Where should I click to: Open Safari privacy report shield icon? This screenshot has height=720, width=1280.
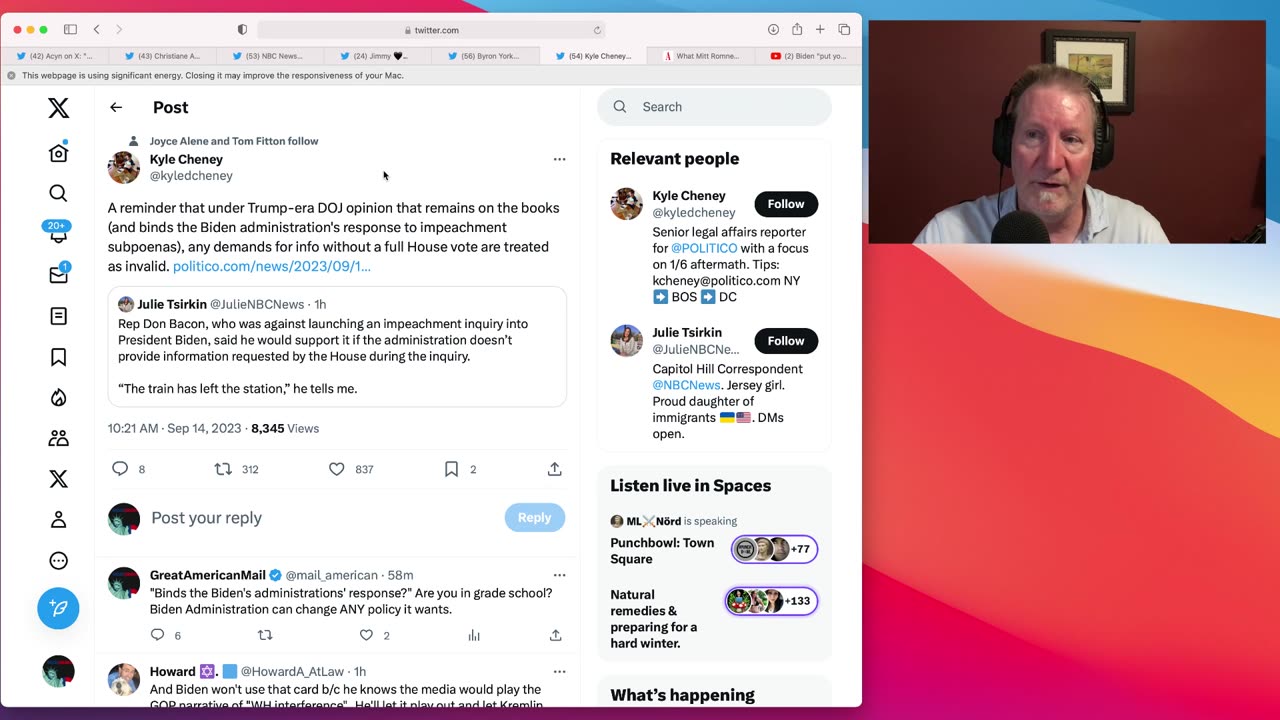coord(242,30)
